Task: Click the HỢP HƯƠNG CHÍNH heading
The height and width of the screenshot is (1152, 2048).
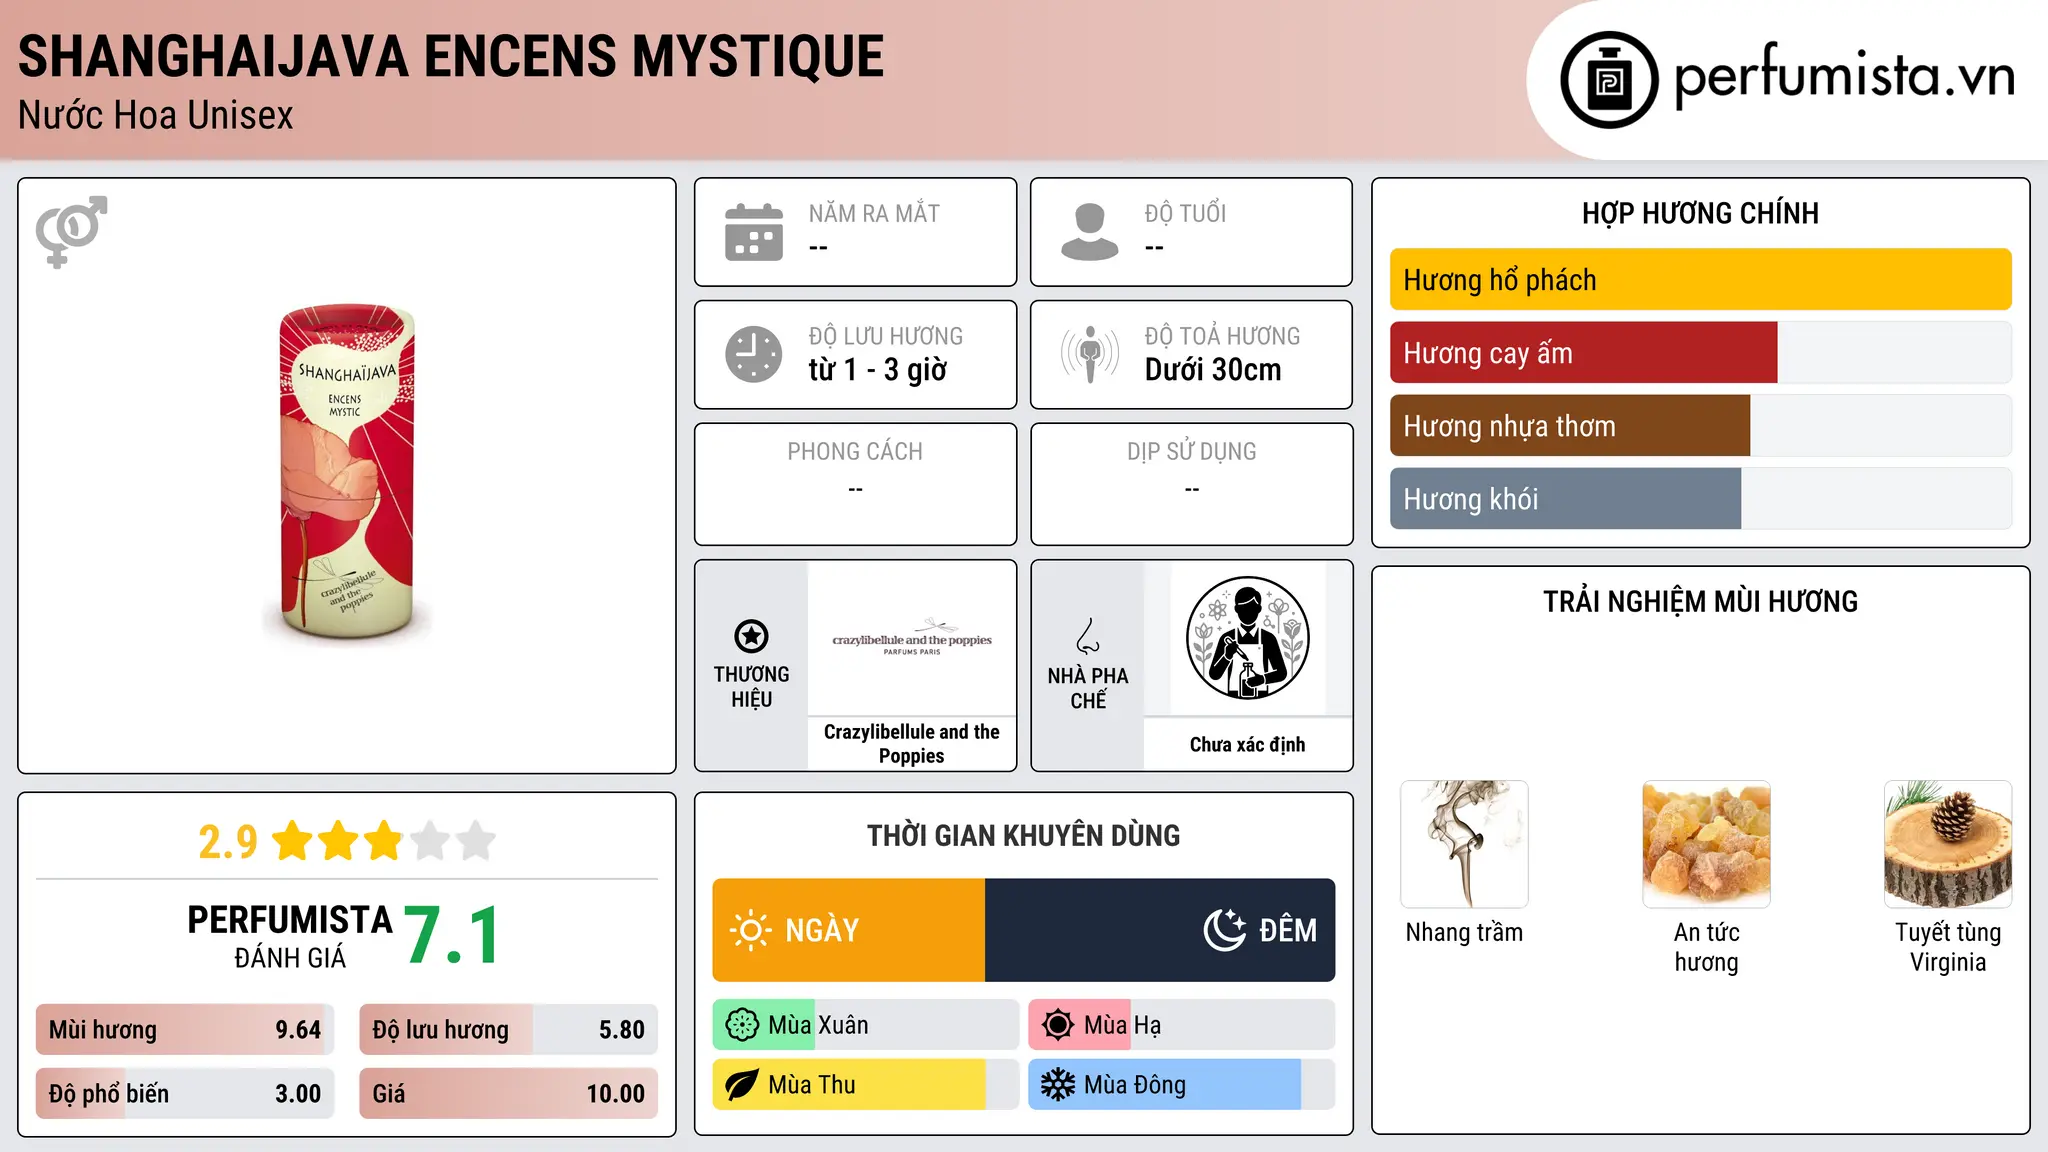Action: click(1700, 213)
